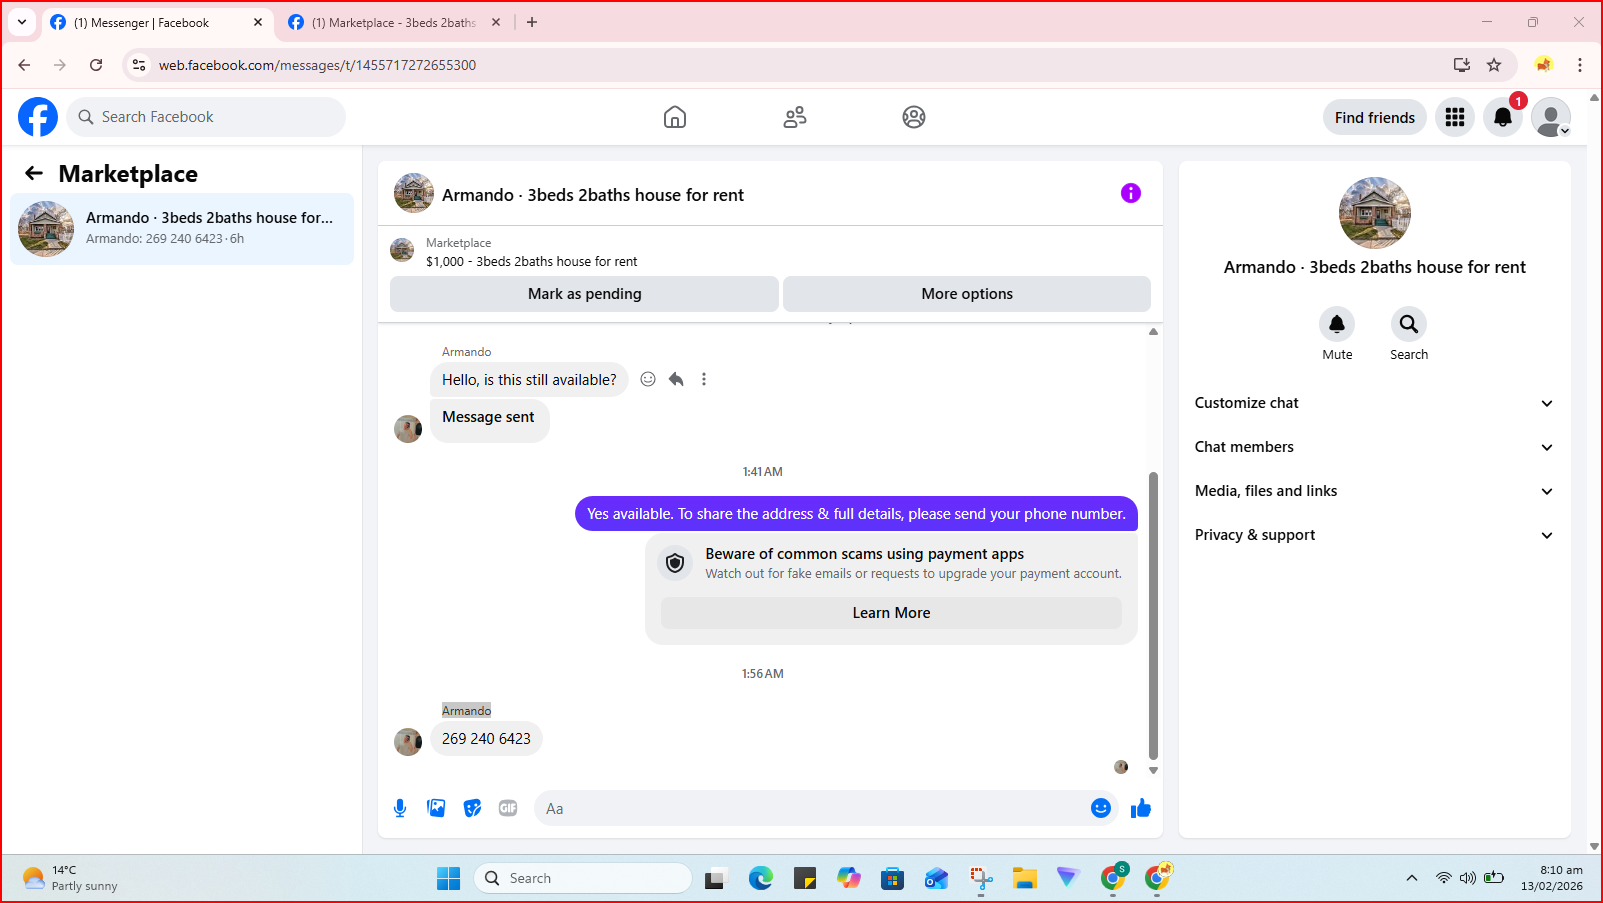Open the Facebook logo home link
Image resolution: width=1603 pixels, height=903 pixels.
coord(38,117)
